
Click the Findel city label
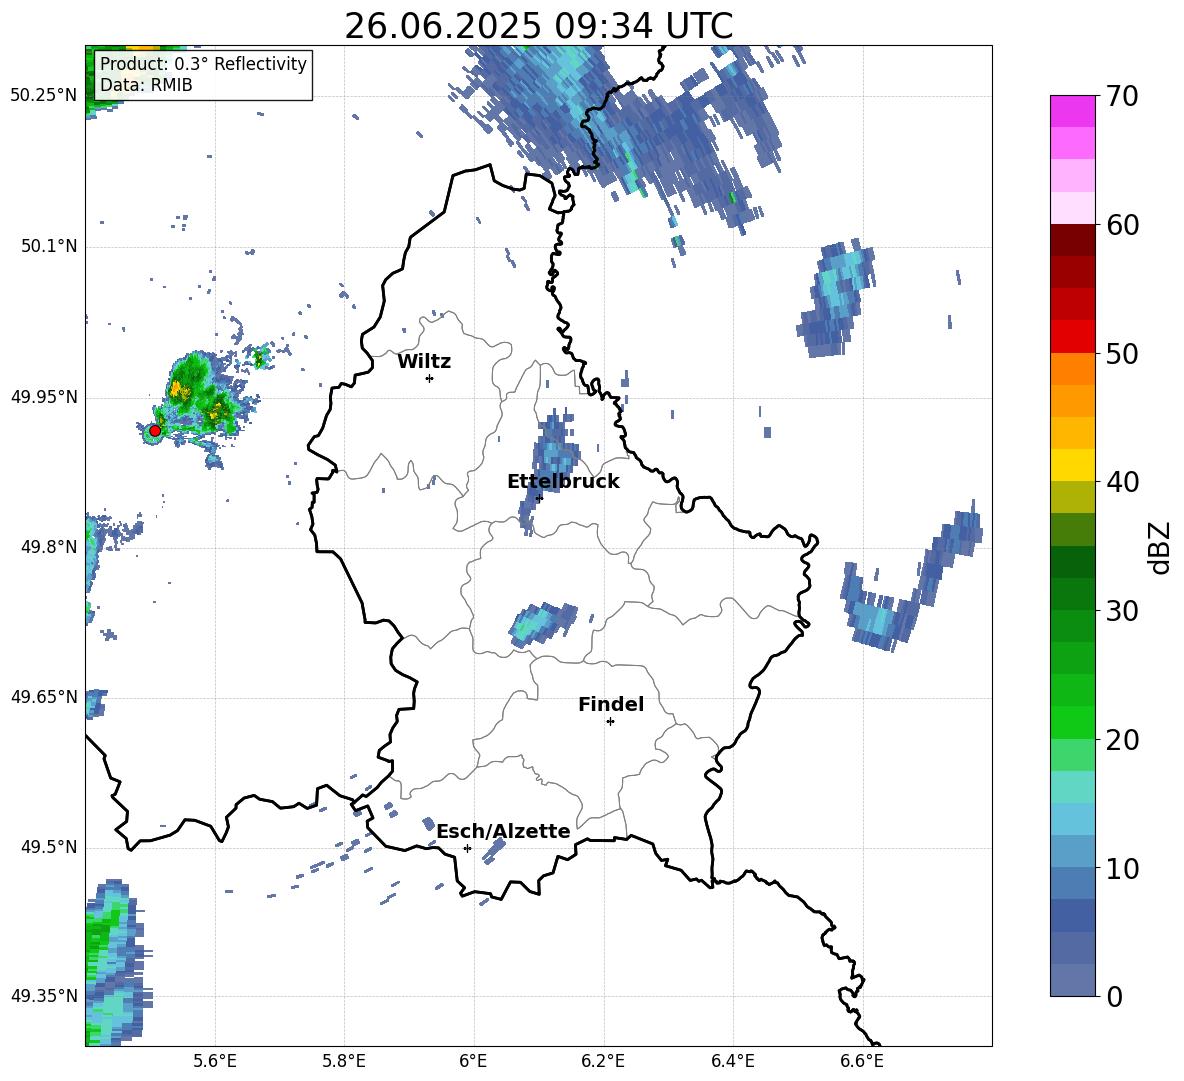coord(611,704)
